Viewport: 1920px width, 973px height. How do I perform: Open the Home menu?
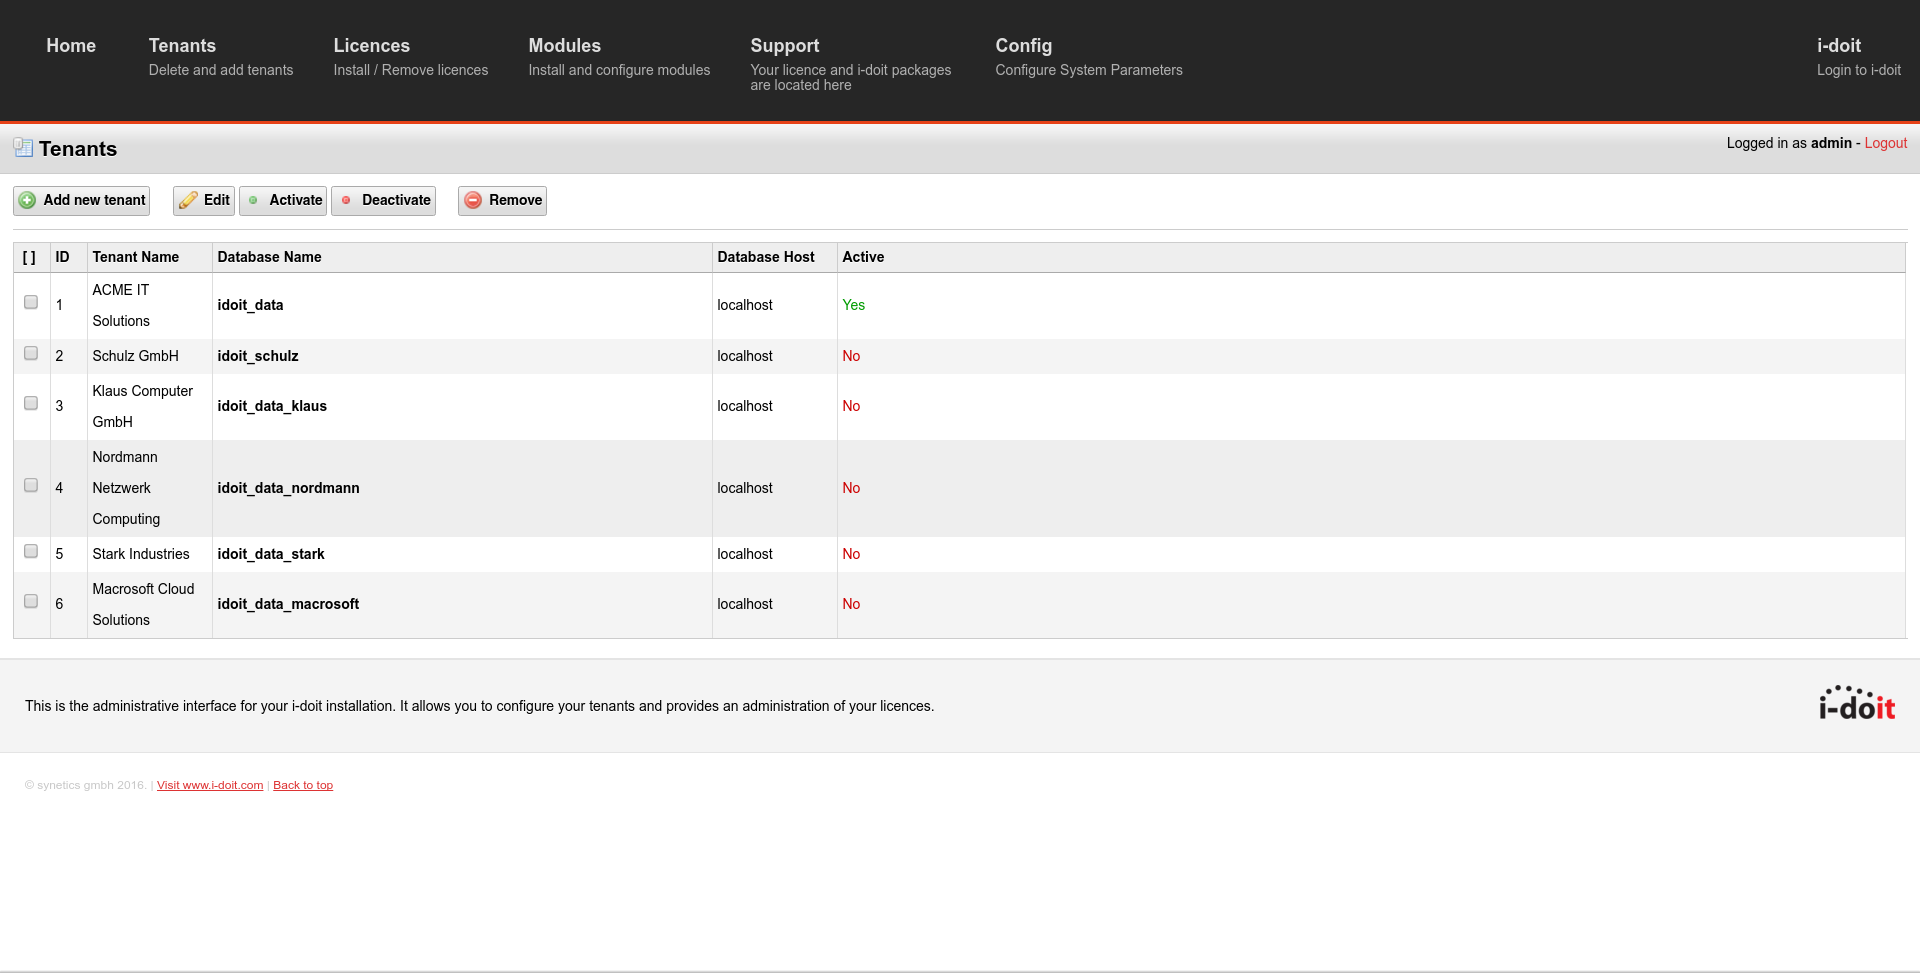pyautogui.click(x=71, y=46)
